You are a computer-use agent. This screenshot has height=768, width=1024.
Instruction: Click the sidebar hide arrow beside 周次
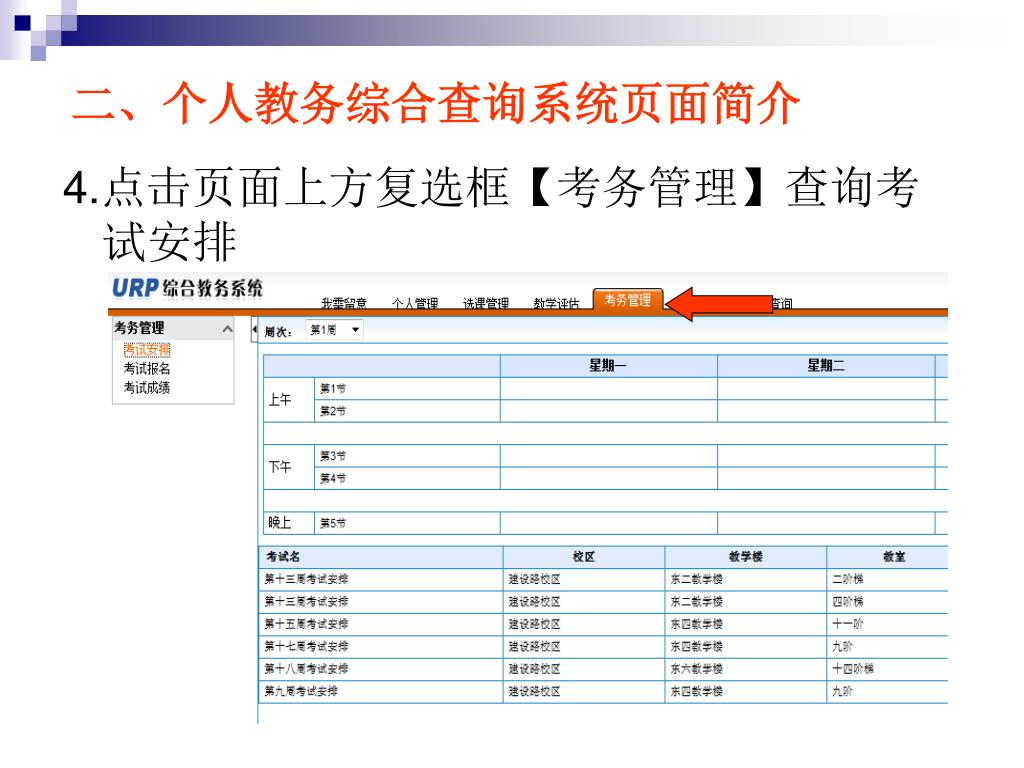coord(254,330)
